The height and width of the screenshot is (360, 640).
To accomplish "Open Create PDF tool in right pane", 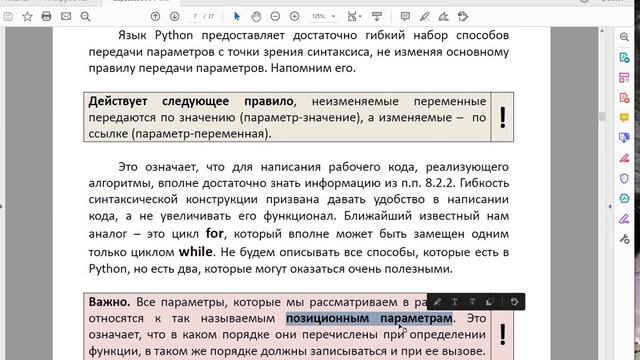I will [624, 58].
